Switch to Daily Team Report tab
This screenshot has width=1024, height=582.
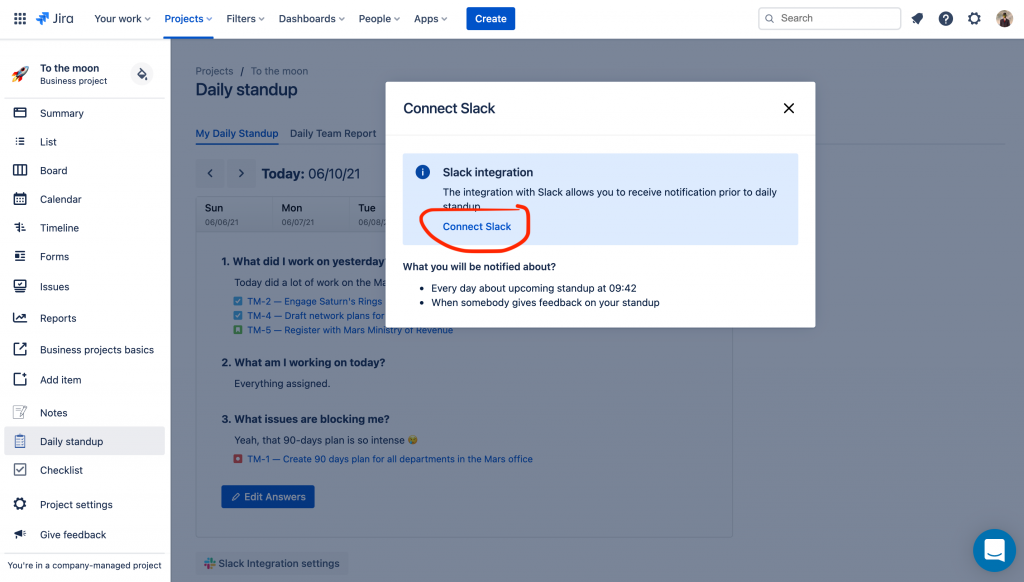tap(333, 133)
